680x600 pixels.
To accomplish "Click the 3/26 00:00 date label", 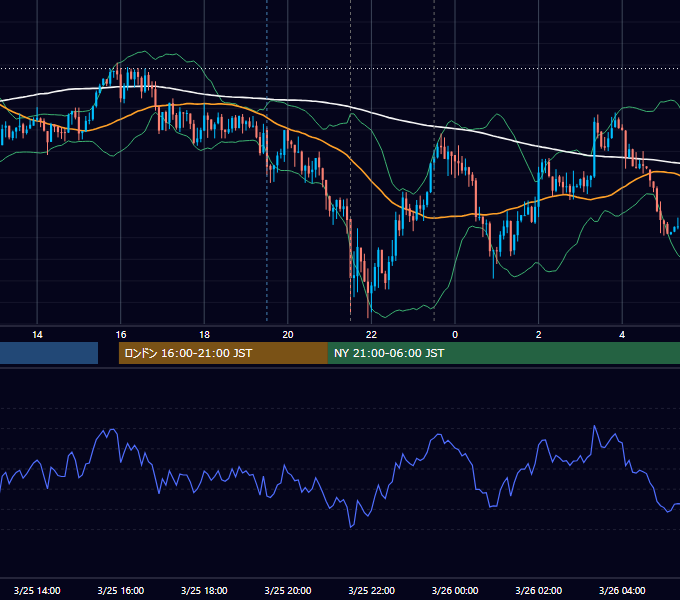I will pos(455,590).
